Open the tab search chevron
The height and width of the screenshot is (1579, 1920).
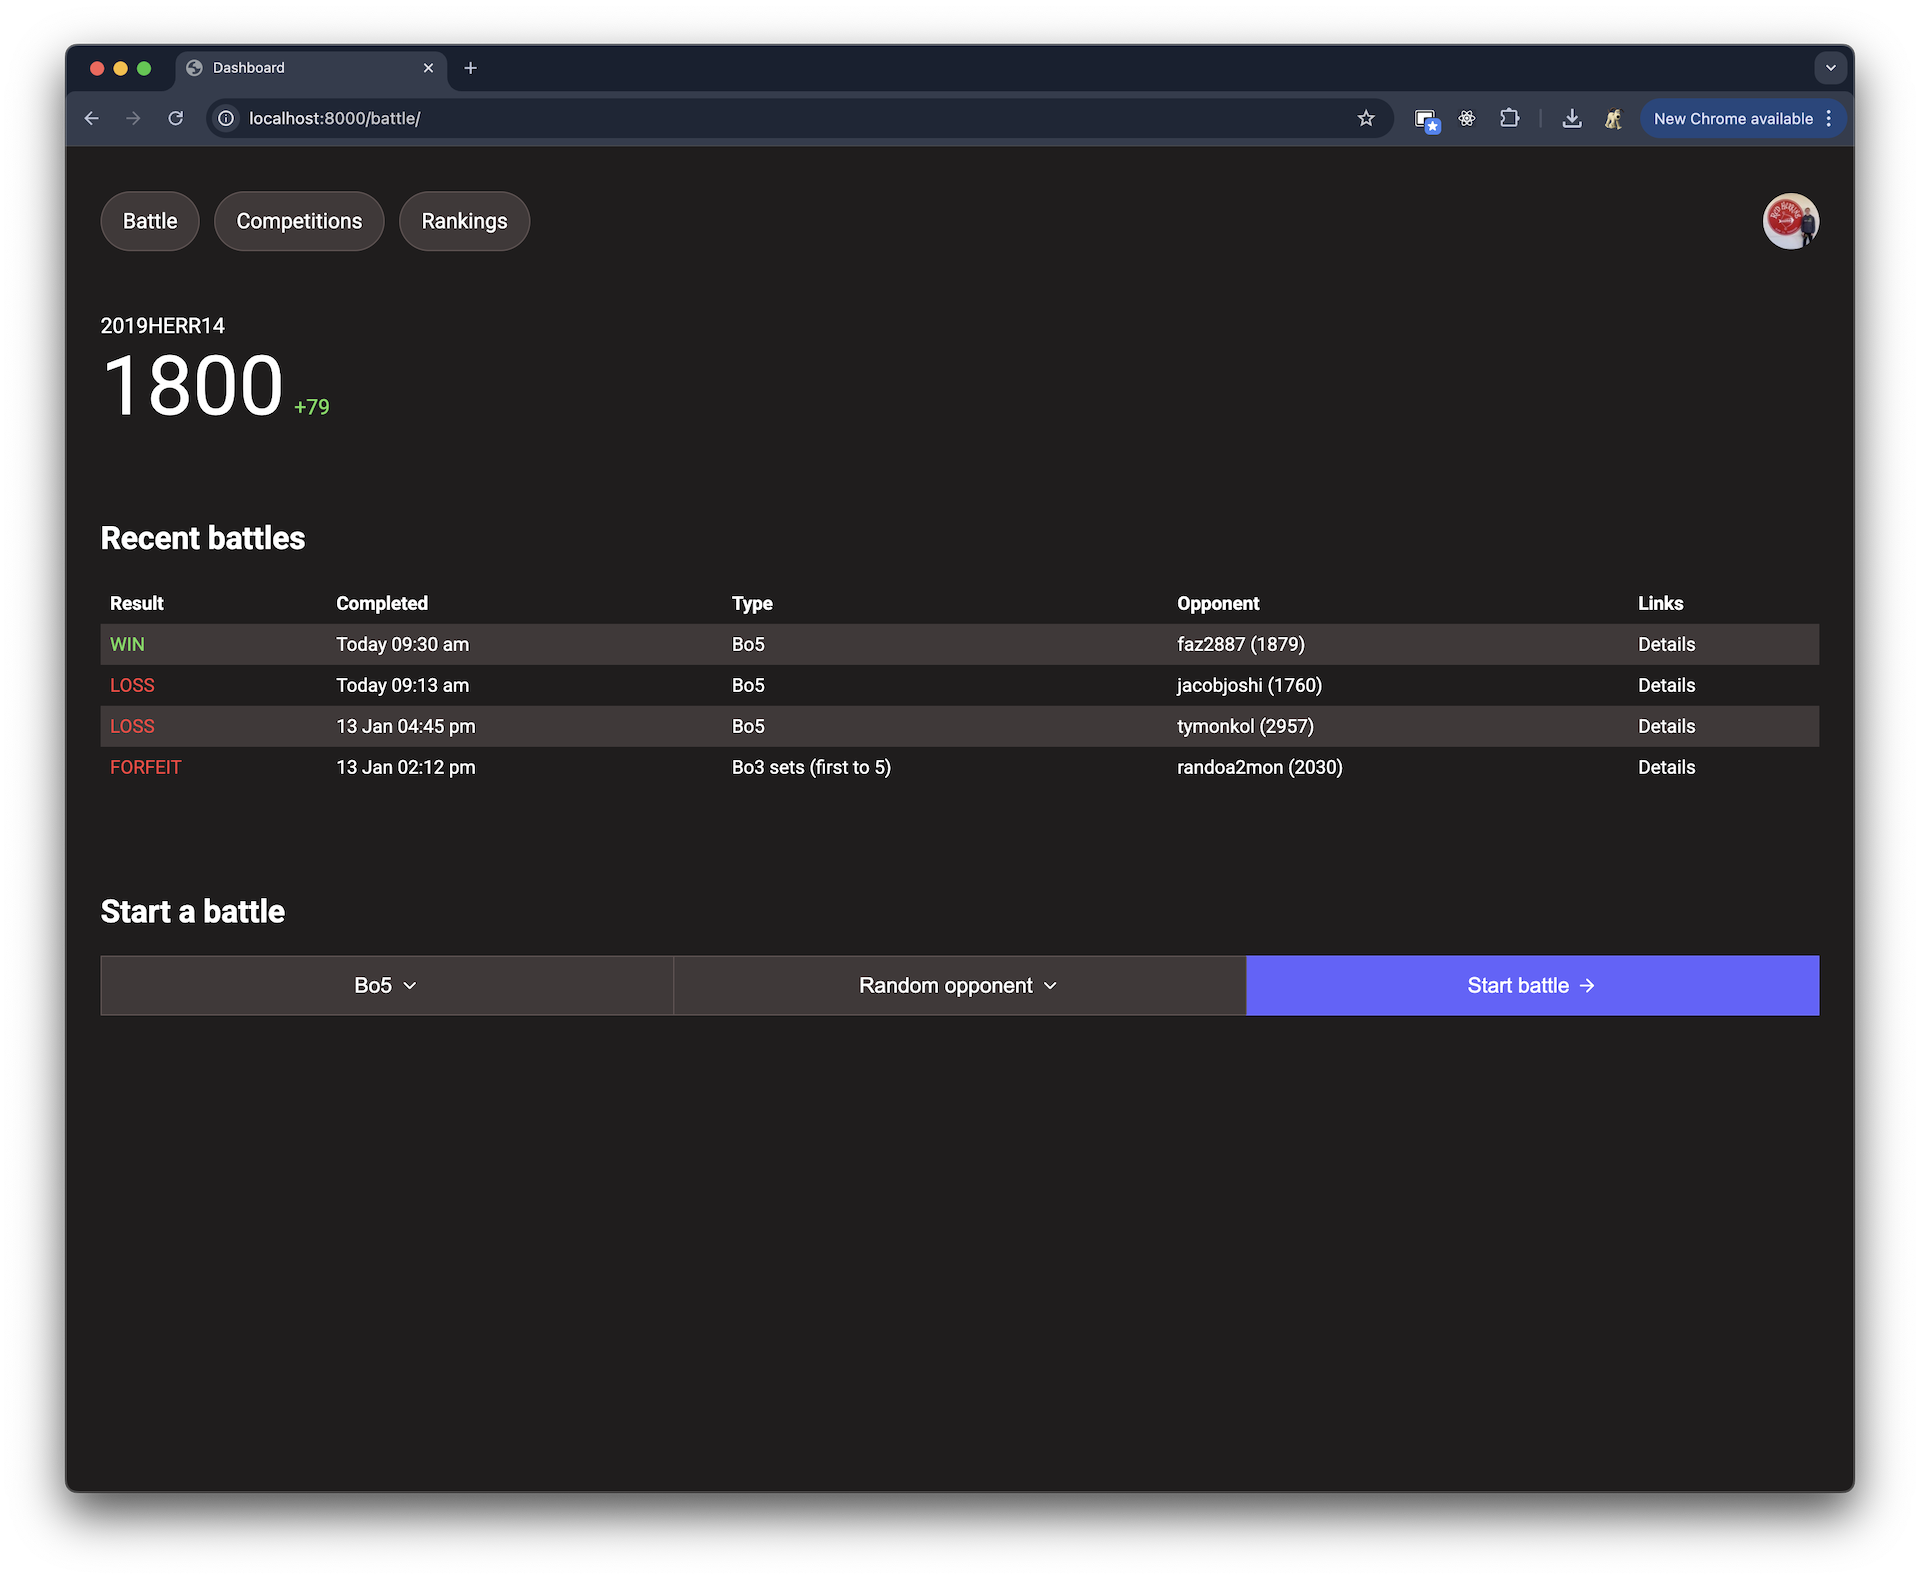tap(1830, 68)
